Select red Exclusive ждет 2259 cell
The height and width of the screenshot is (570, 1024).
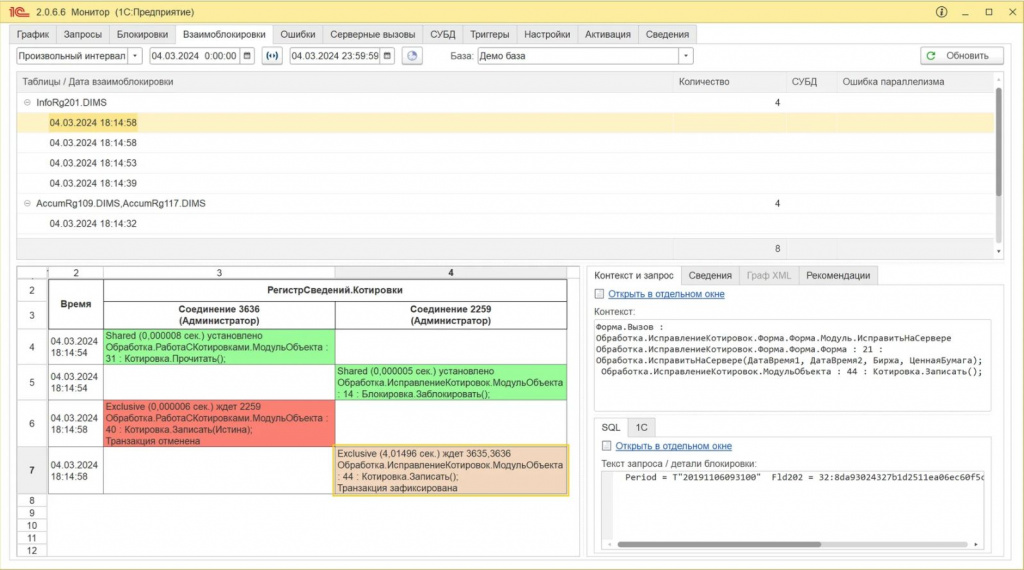click(219, 424)
